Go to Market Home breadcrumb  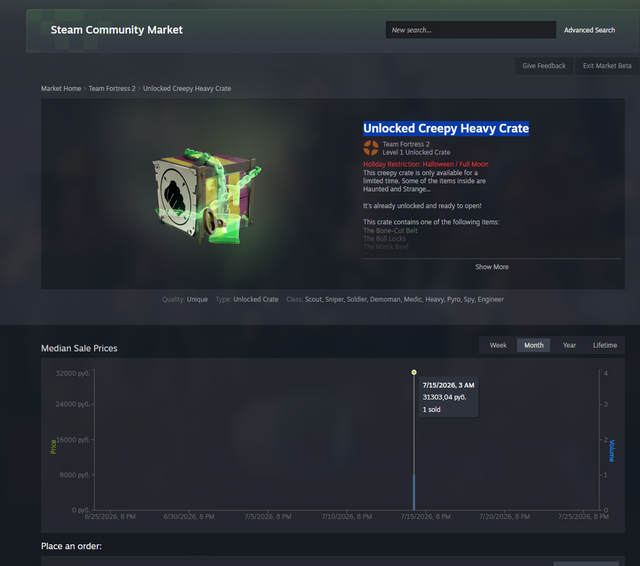(x=61, y=89)
